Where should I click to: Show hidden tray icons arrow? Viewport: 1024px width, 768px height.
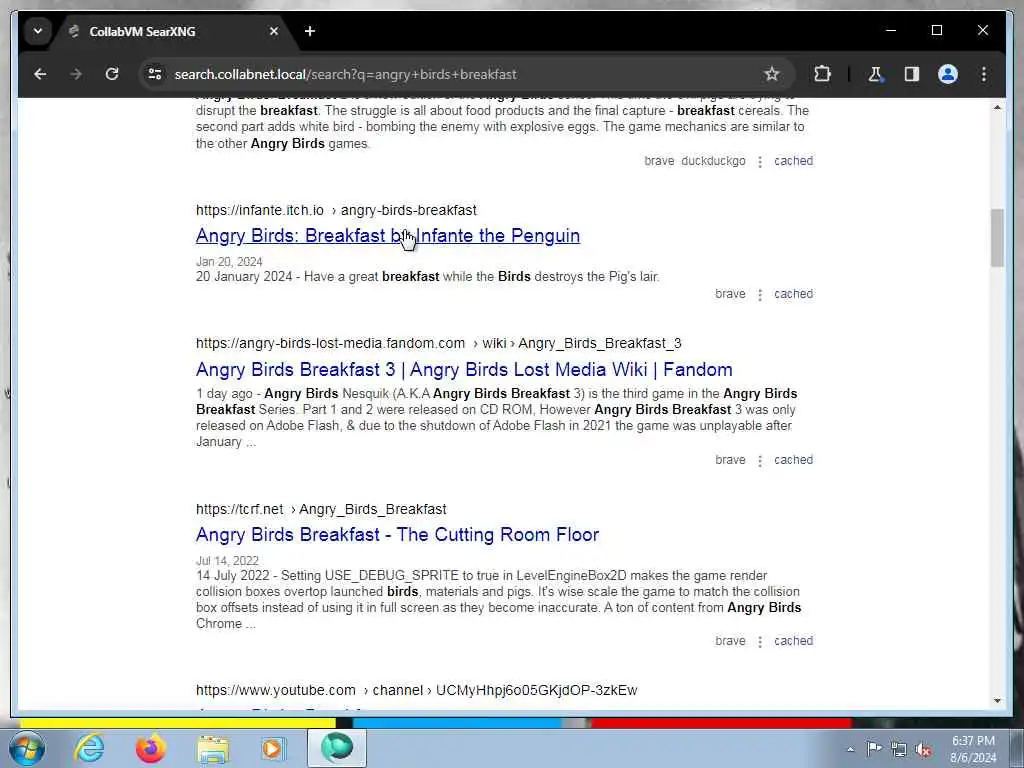(x=850, y=749)
